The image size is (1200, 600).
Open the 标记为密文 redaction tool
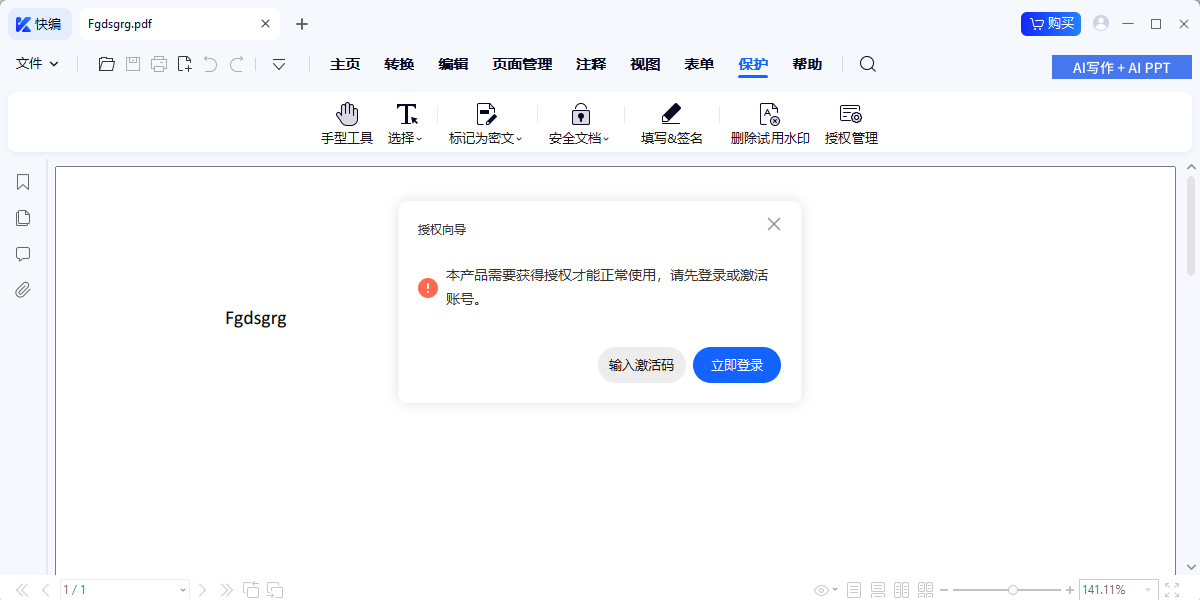[484, 122]
